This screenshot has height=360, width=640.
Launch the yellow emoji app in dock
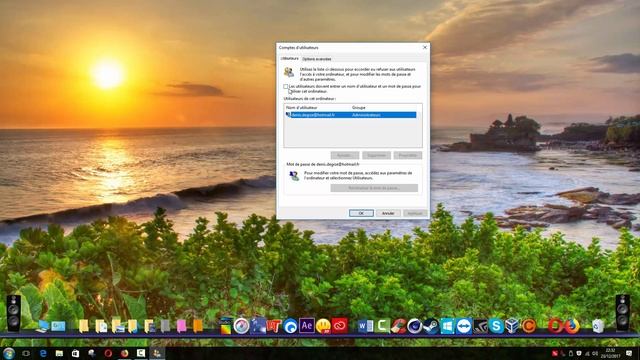click(x=323, y=326)
